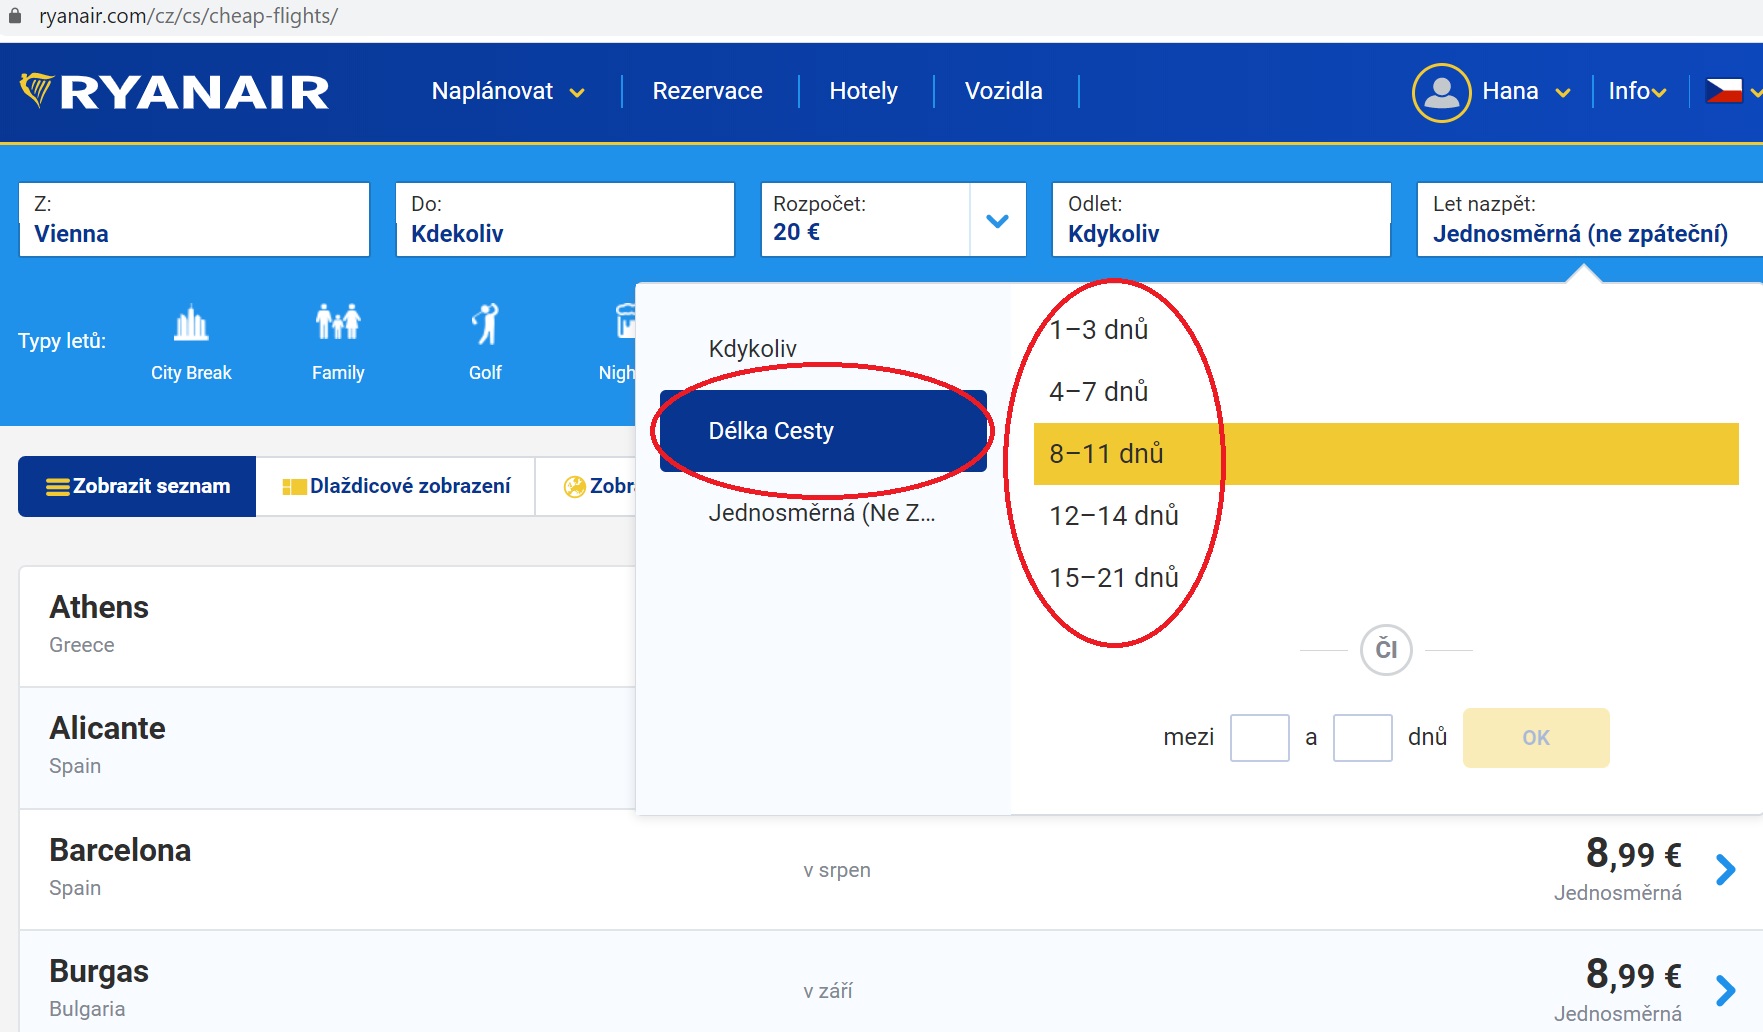Select the 1–3 dnů duration option
The image size is (1763, 1032).
tap(1097, 329)
